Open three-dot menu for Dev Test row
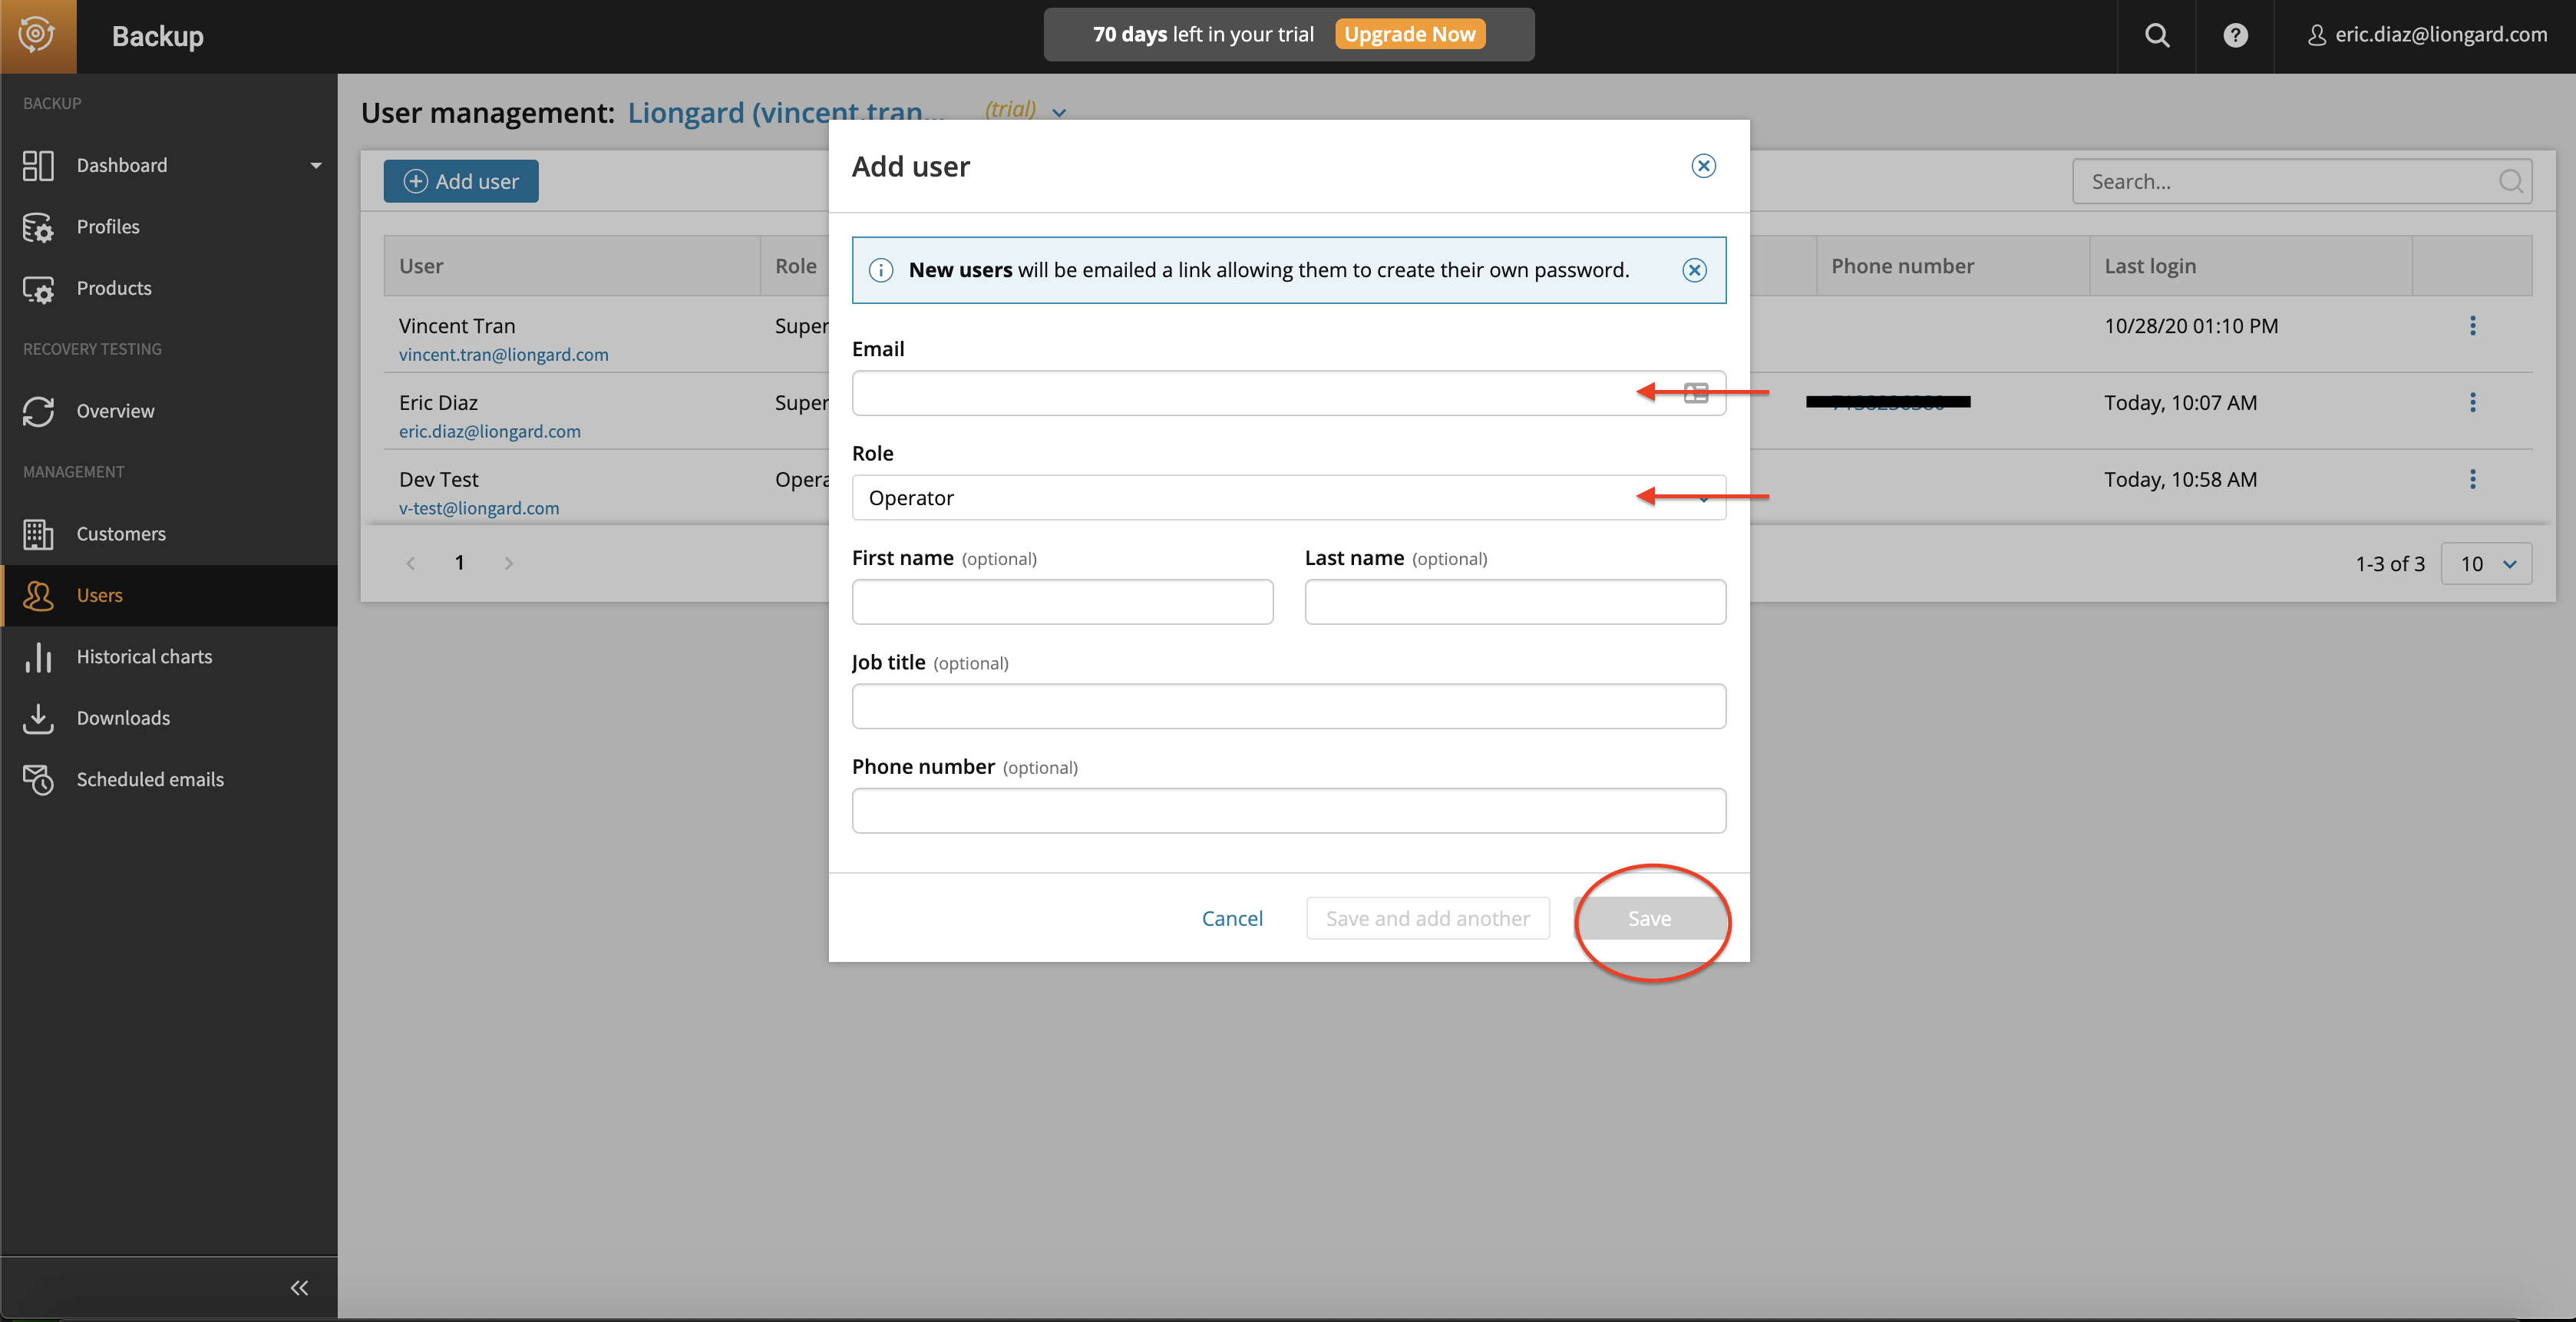The width and height of the screenshot is (2576, 1322). point(2472,479)
